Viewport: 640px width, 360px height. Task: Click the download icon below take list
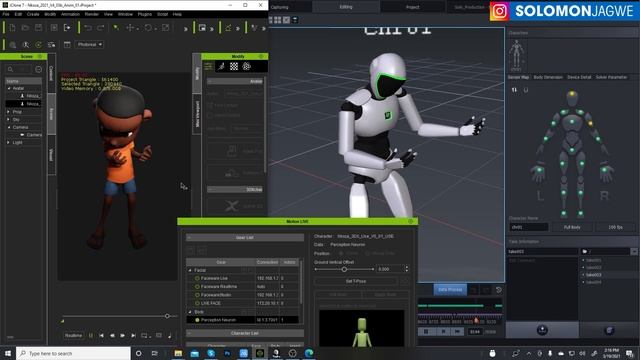[x=542, y=330]
